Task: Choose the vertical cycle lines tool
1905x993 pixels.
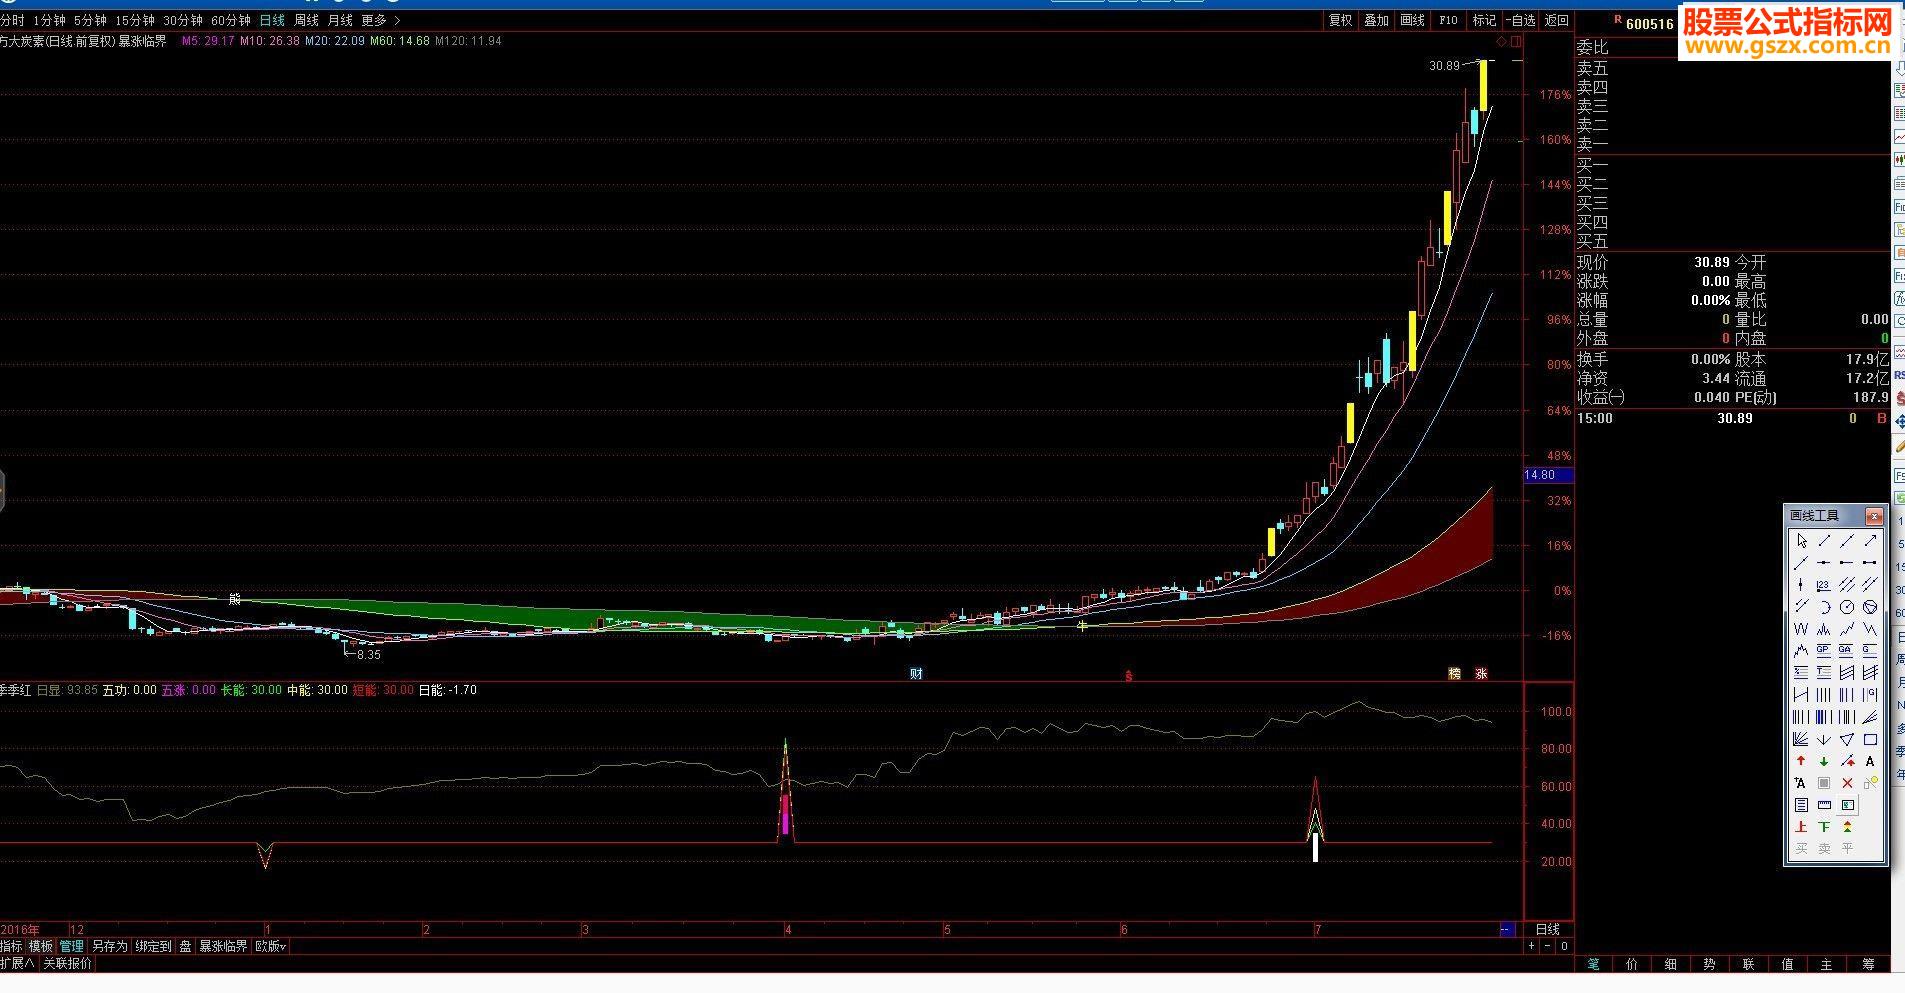Action: [x=1824, y=694]
